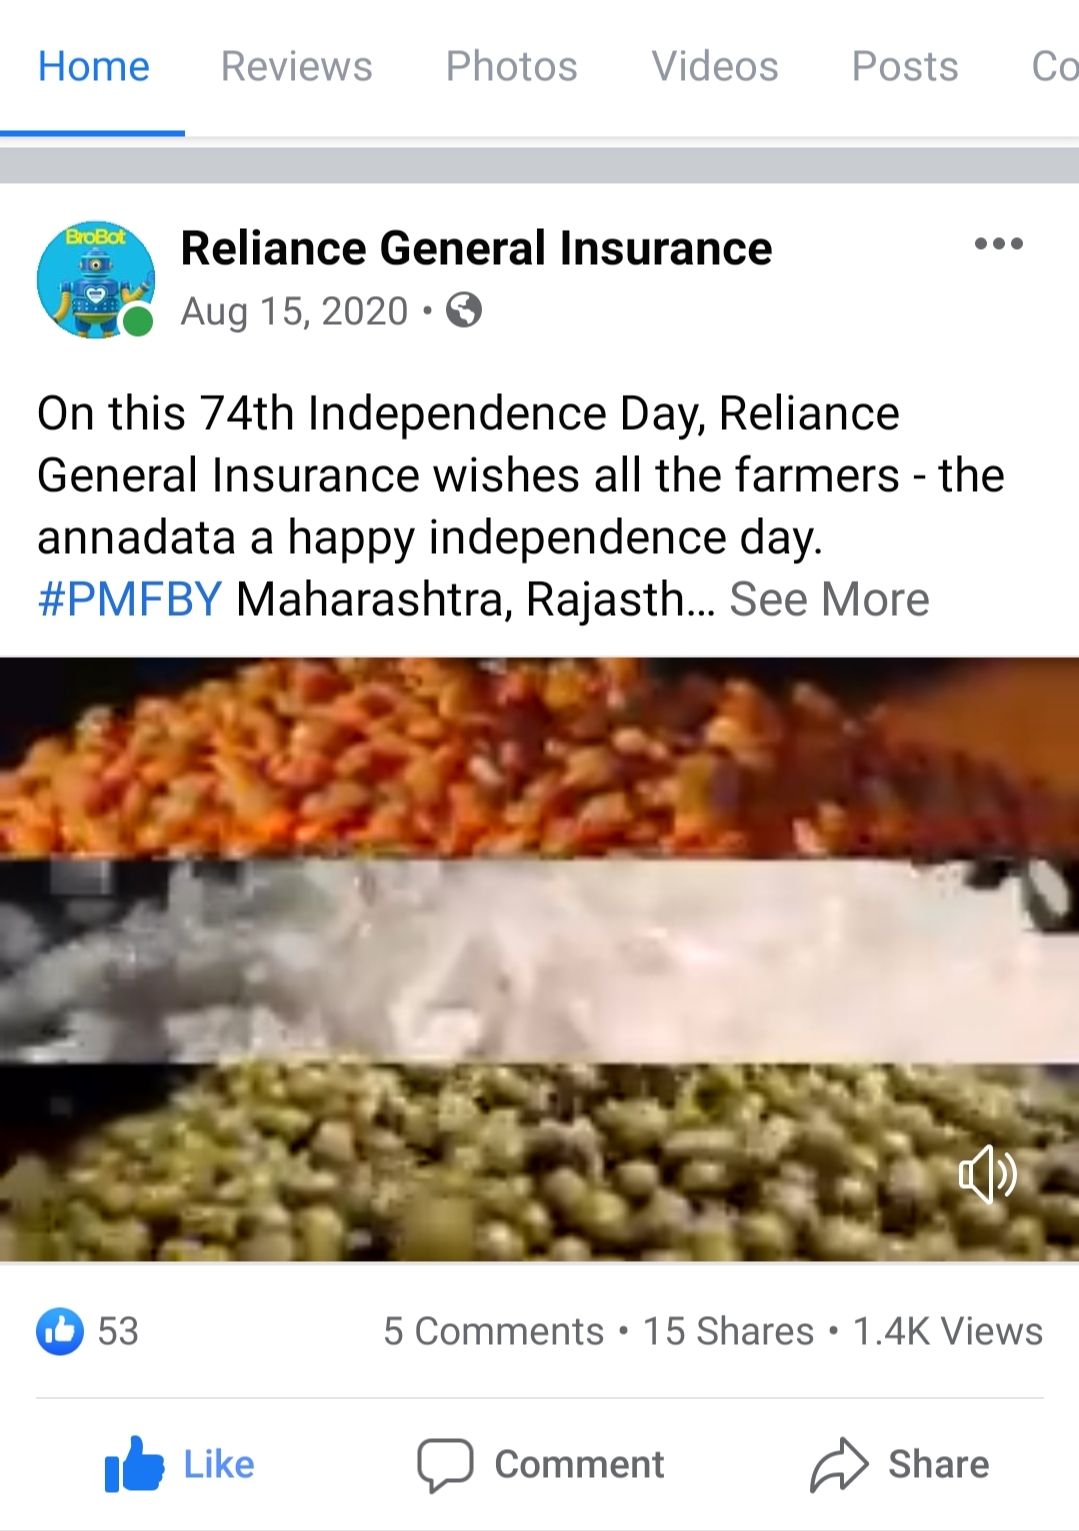Viewport: 1079px width, 1531px height.
Task: Switch to the Photos tab
Action: coord(511,67)
